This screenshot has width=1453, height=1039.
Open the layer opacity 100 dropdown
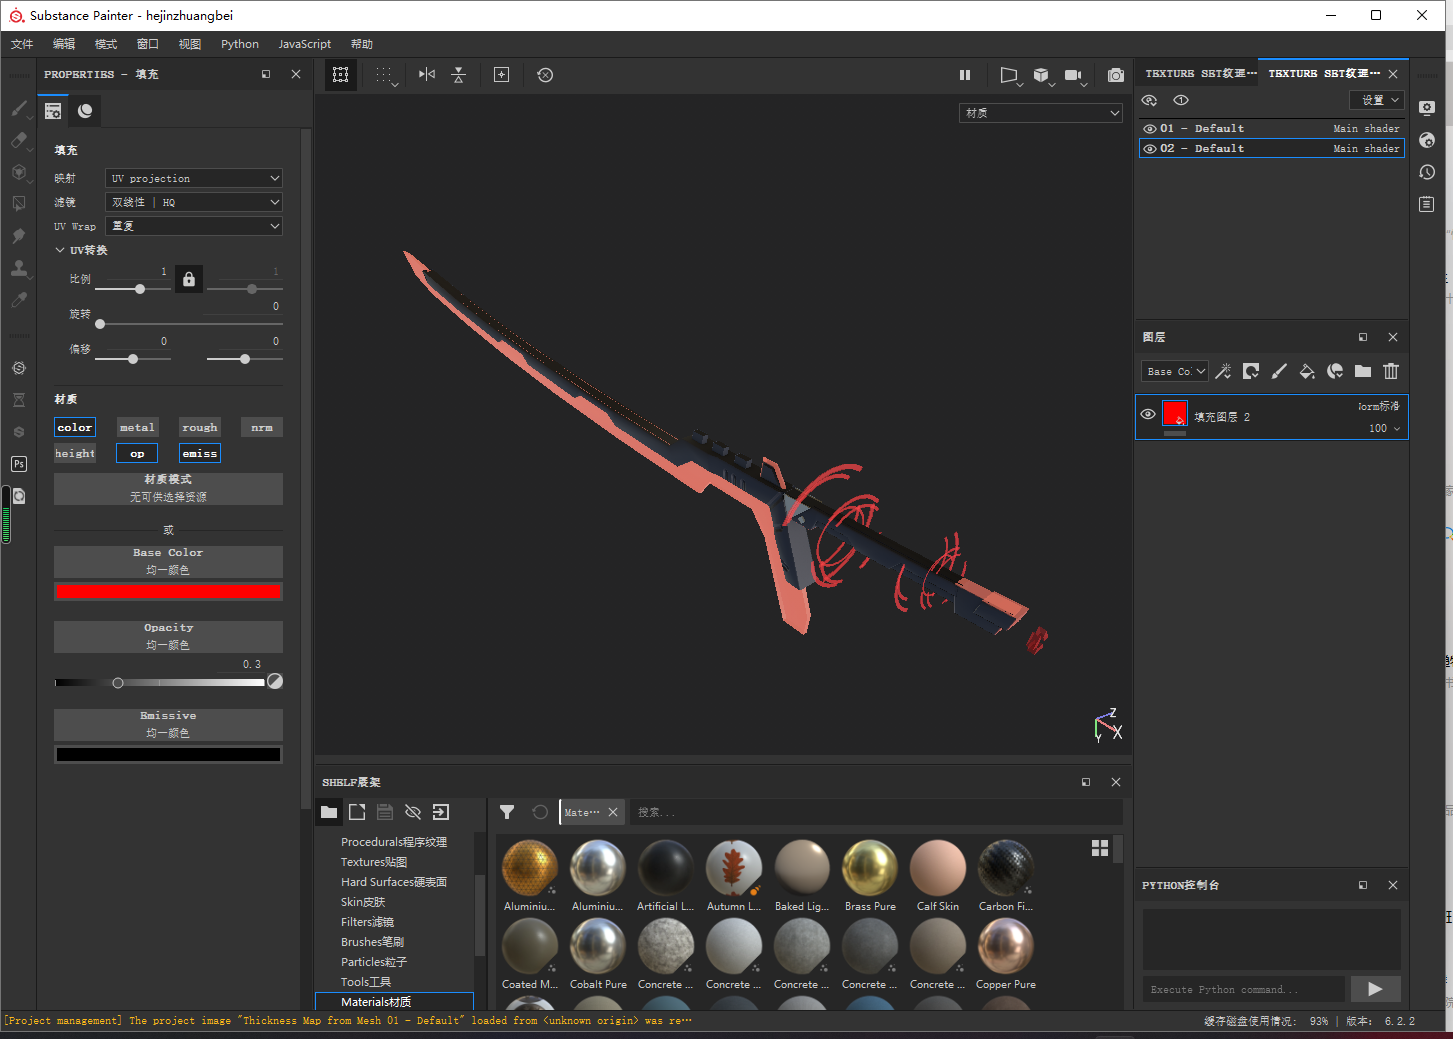point(1385,428)
